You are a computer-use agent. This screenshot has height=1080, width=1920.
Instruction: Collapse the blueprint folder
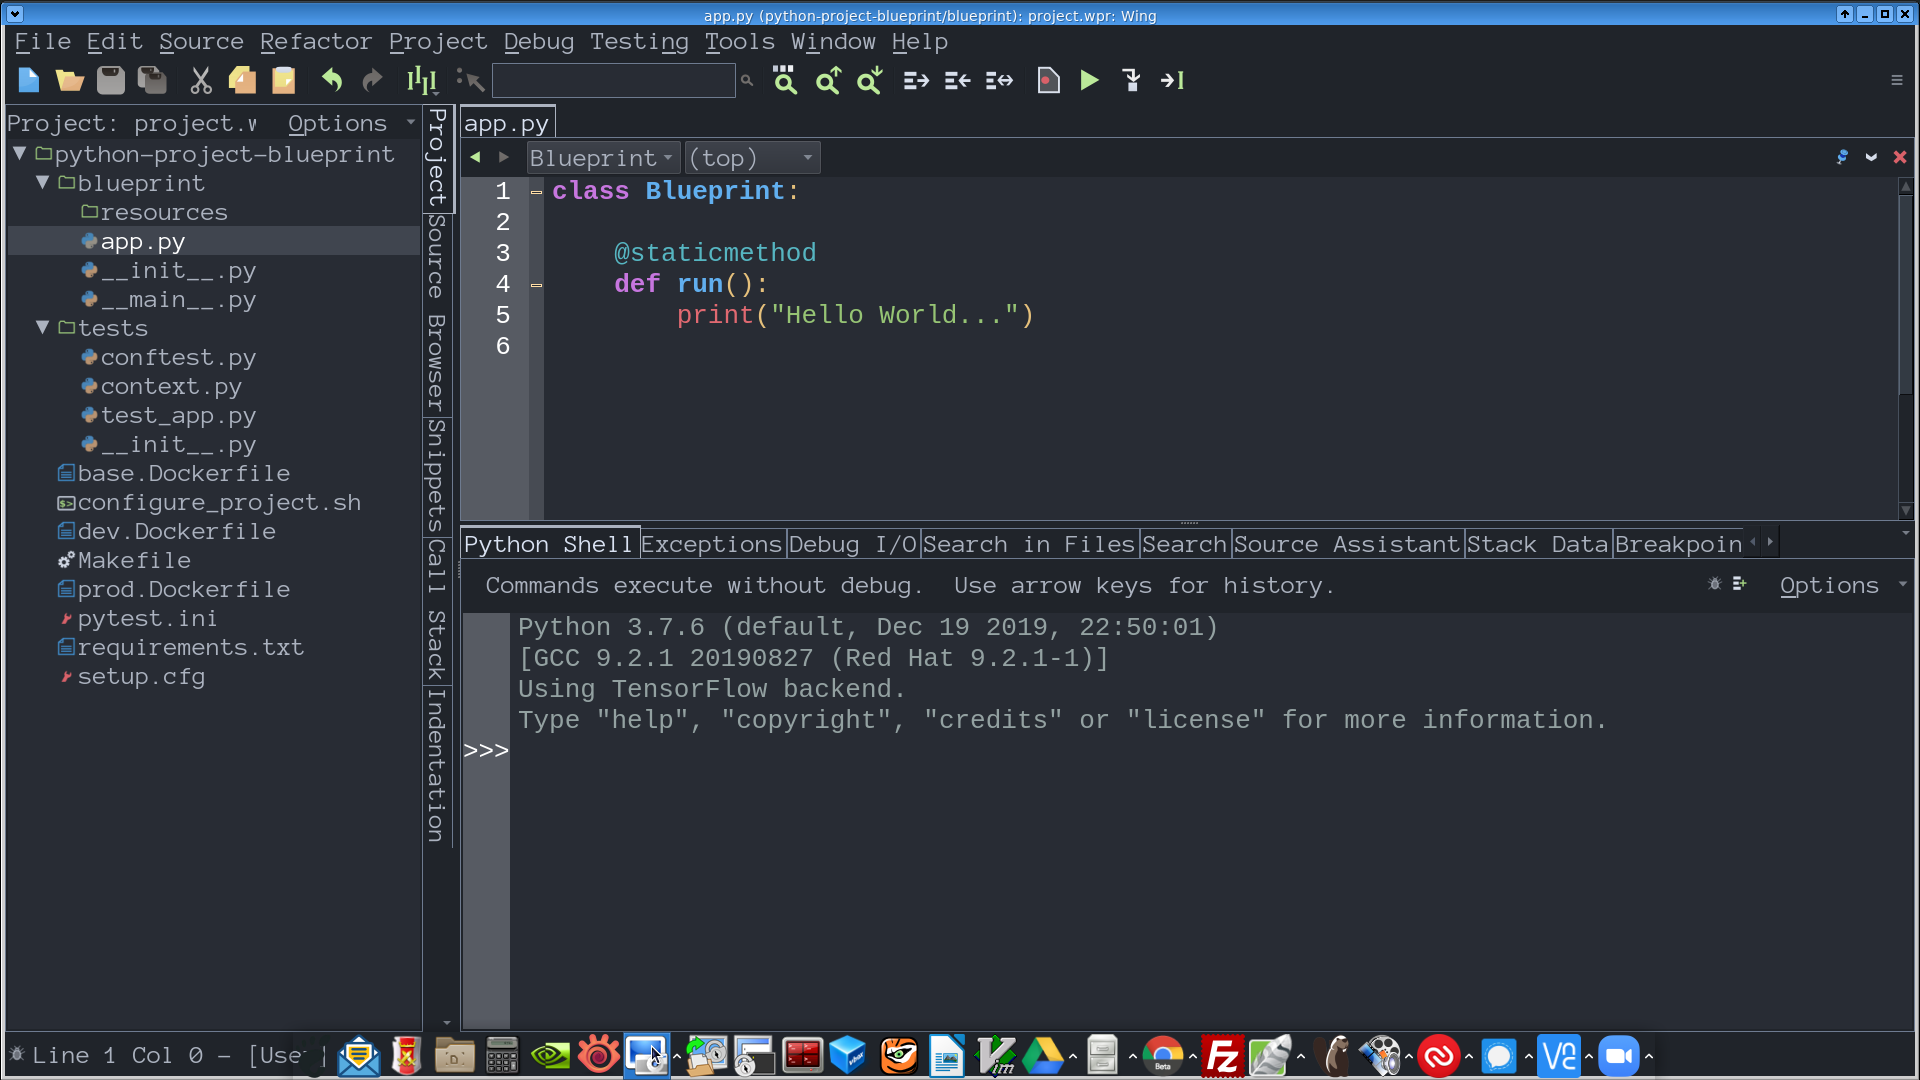(x=42, y=183)
